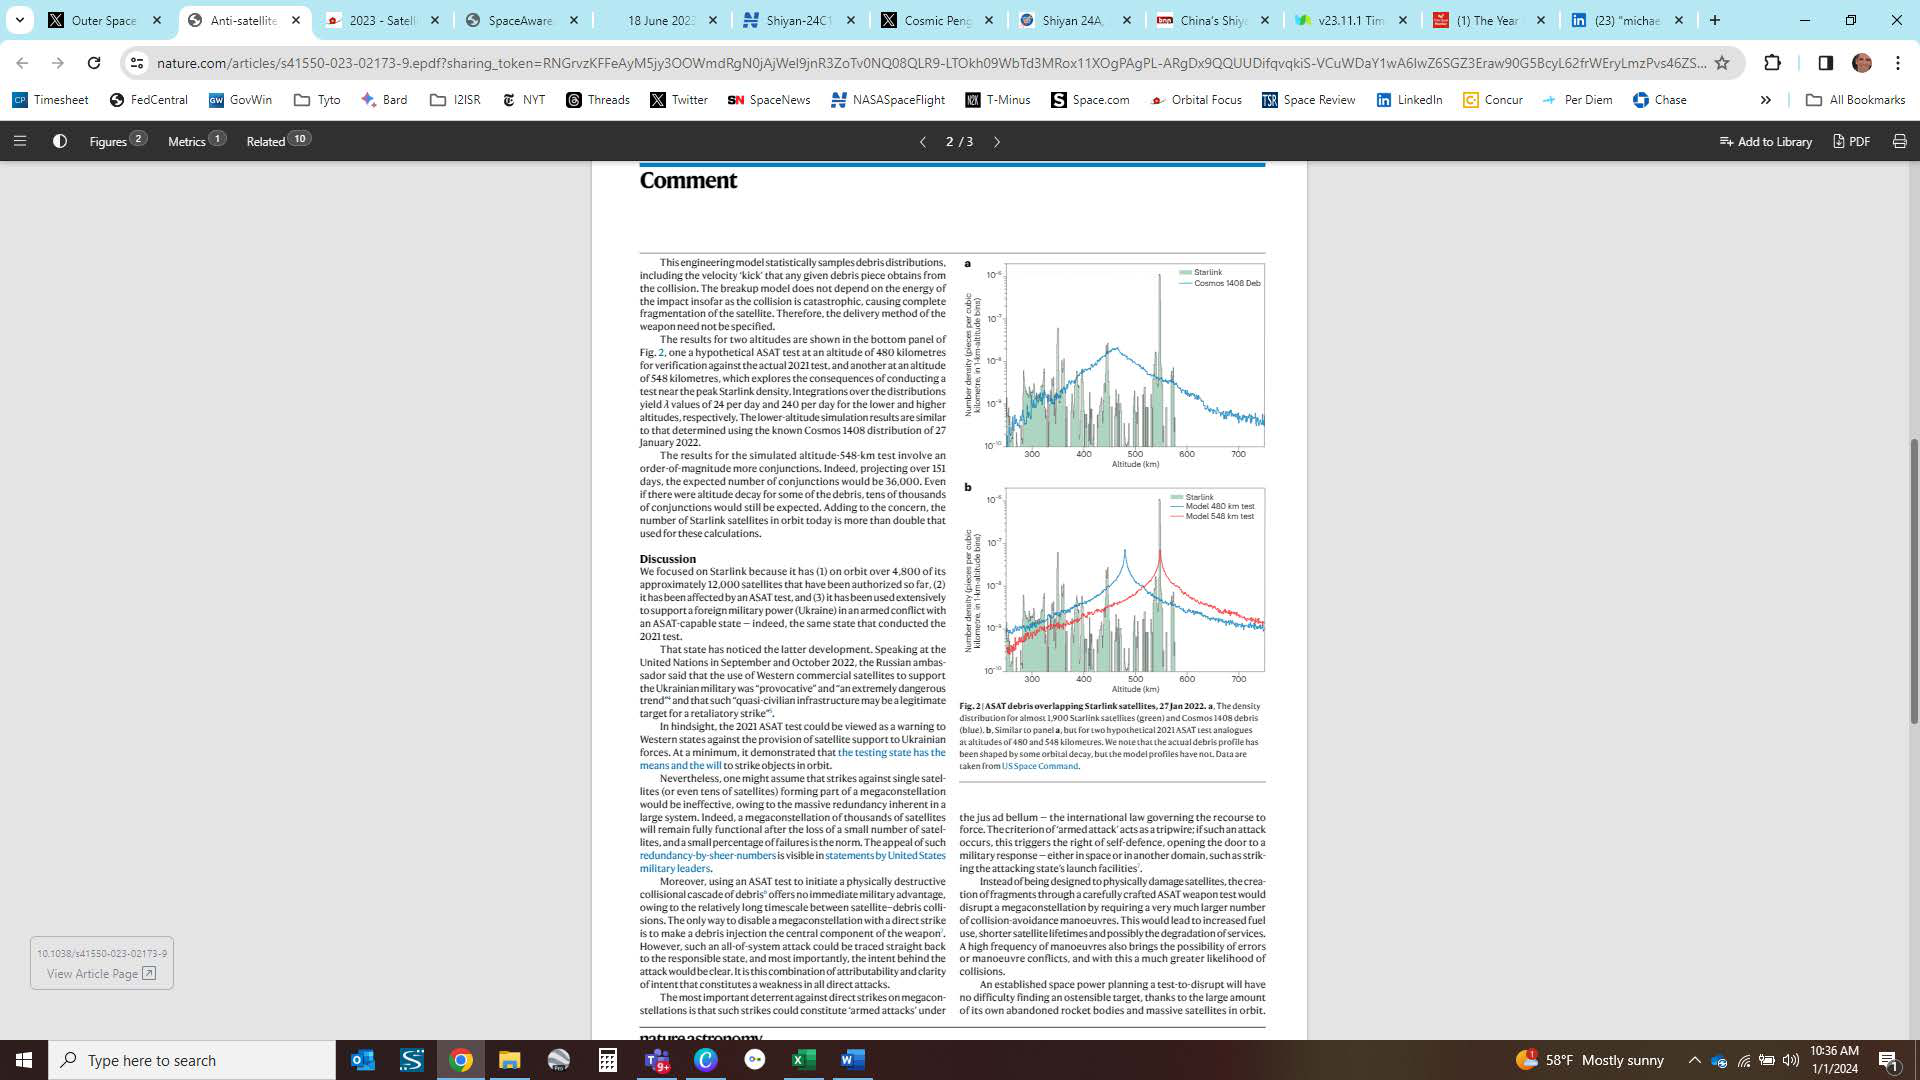The width and height of the screenshot is (1920, 1080).
Task: Bookmark this page with star icon
Action: 1722,63
